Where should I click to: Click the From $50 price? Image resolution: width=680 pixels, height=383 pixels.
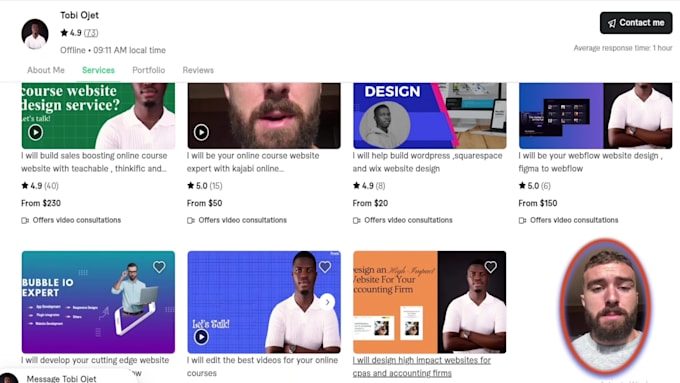click(x=204, y=203)
